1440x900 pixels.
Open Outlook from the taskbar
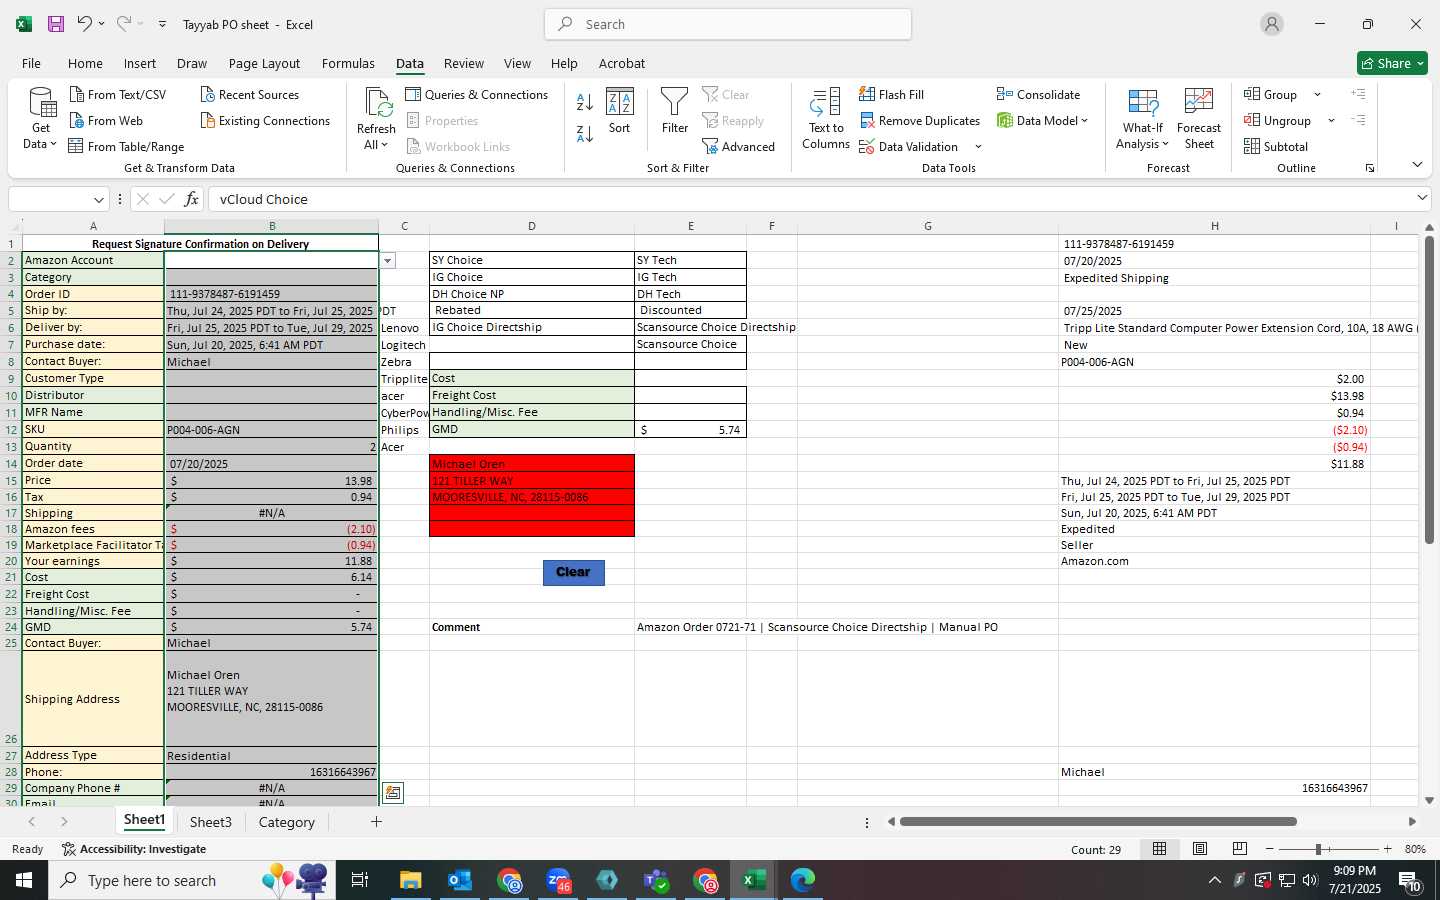pyautogui.click(x=460, y=880)
